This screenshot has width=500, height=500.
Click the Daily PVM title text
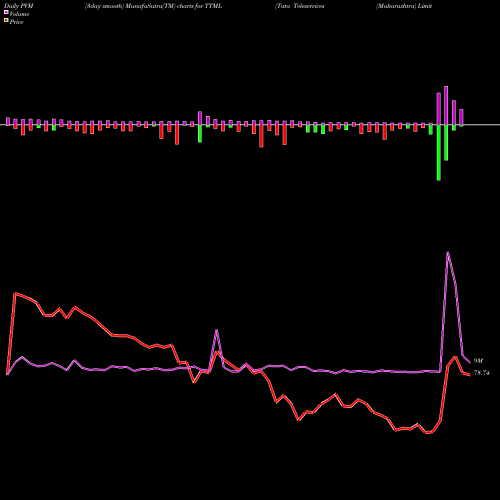pyautogui.click(x=19, y=6)
